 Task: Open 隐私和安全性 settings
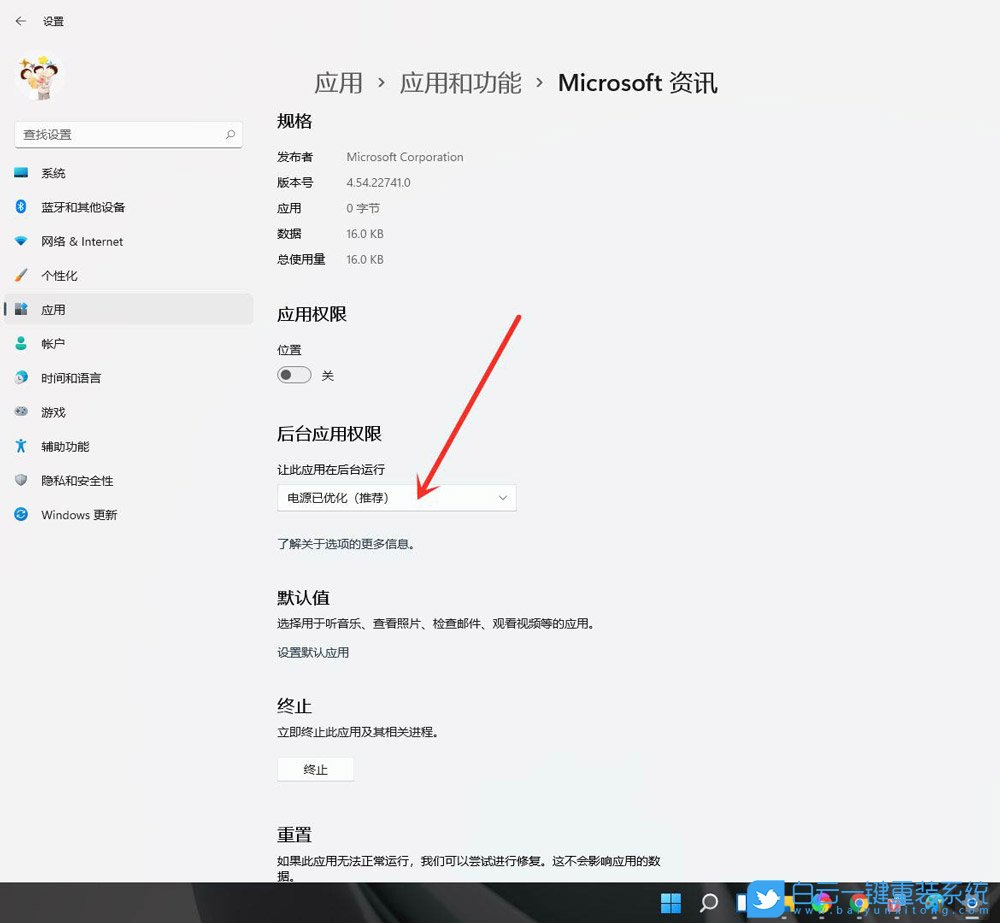pos(74,480)
